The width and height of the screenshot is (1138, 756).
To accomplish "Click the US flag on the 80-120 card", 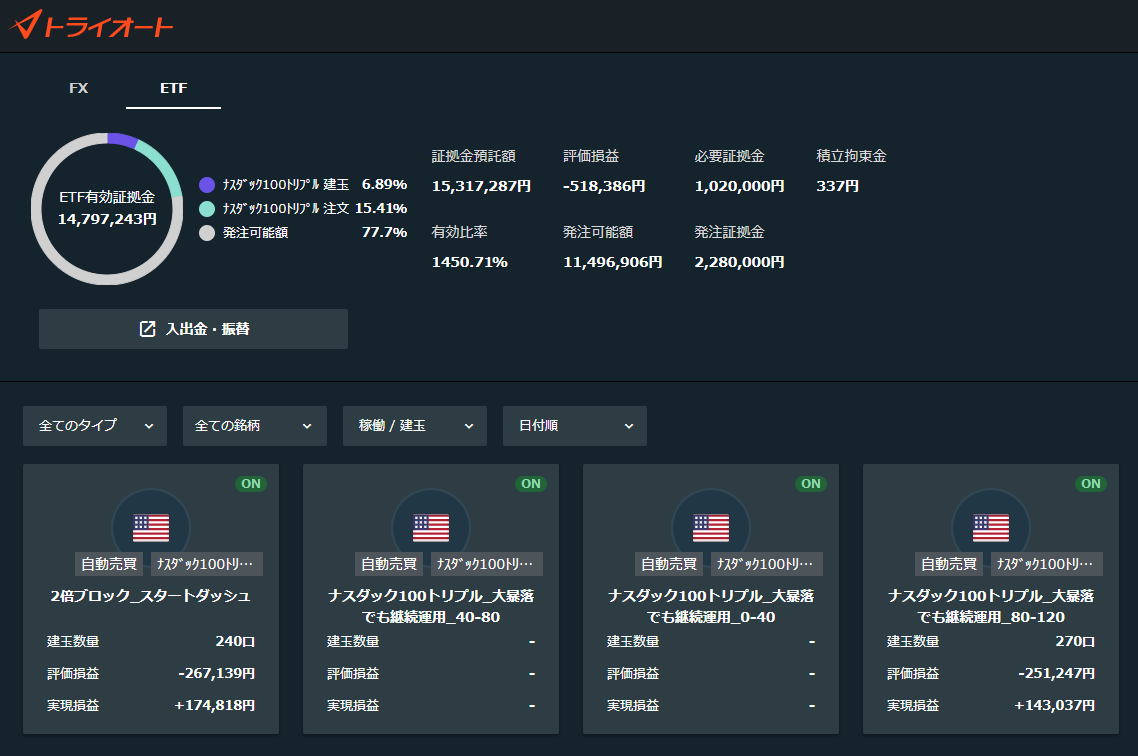I will coord(991,527).
